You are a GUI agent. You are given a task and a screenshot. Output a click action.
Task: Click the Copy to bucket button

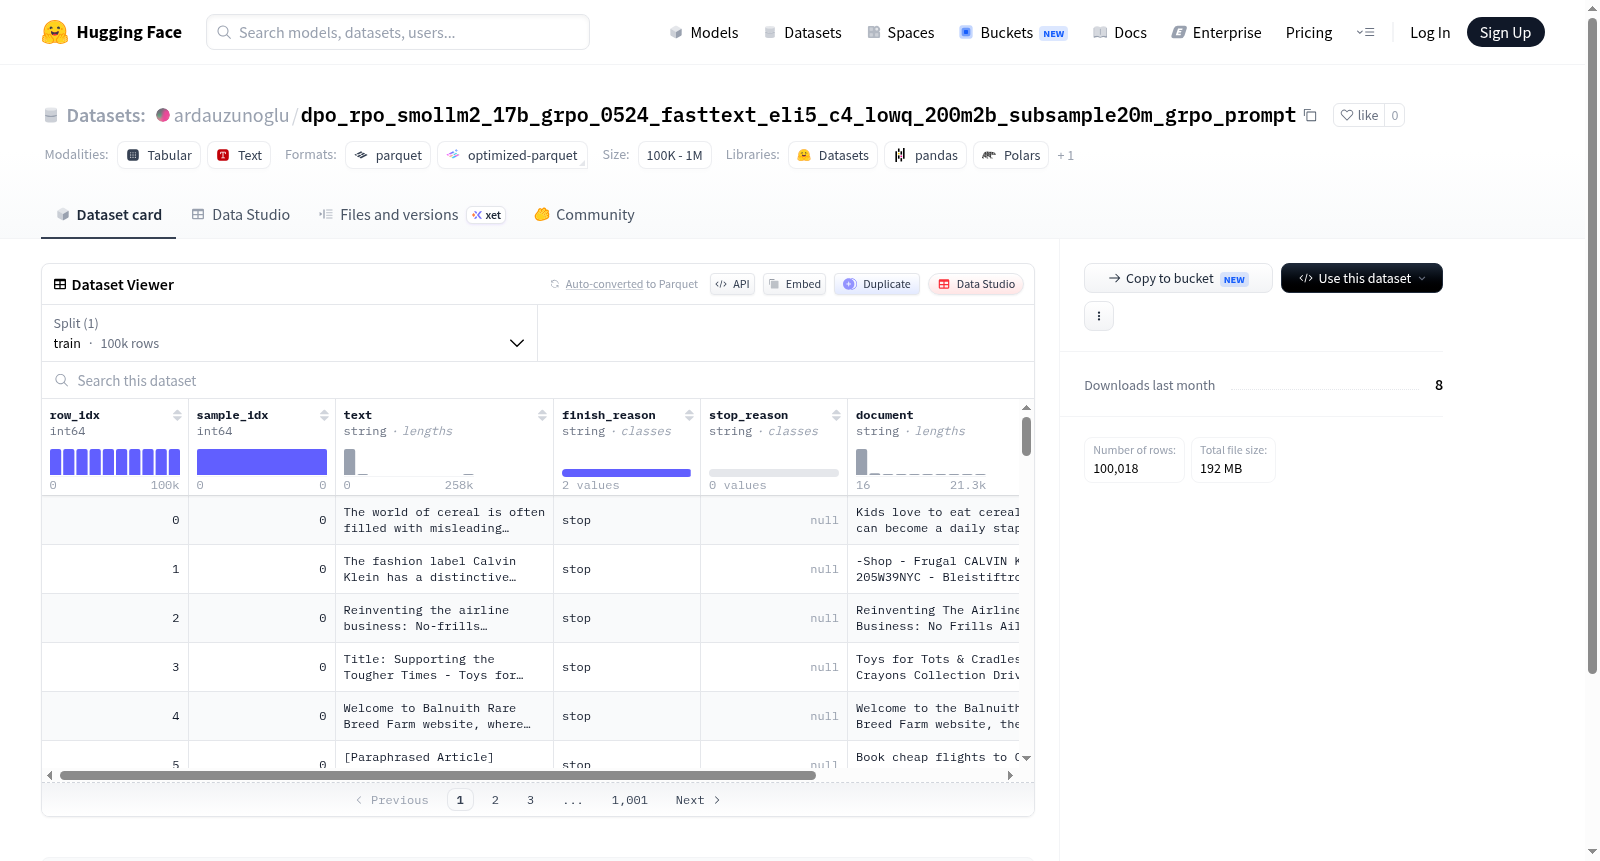point(1178,278)
